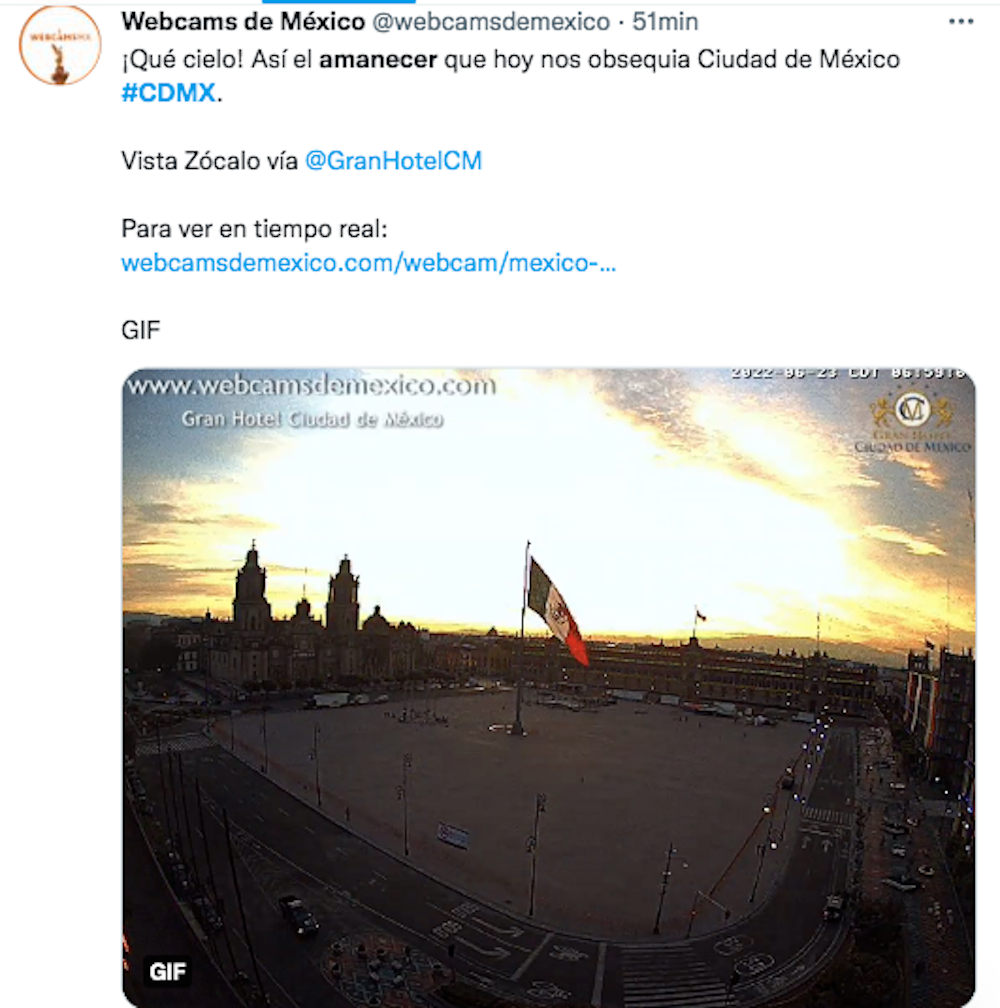Click the GIF badge on the media

168,971
